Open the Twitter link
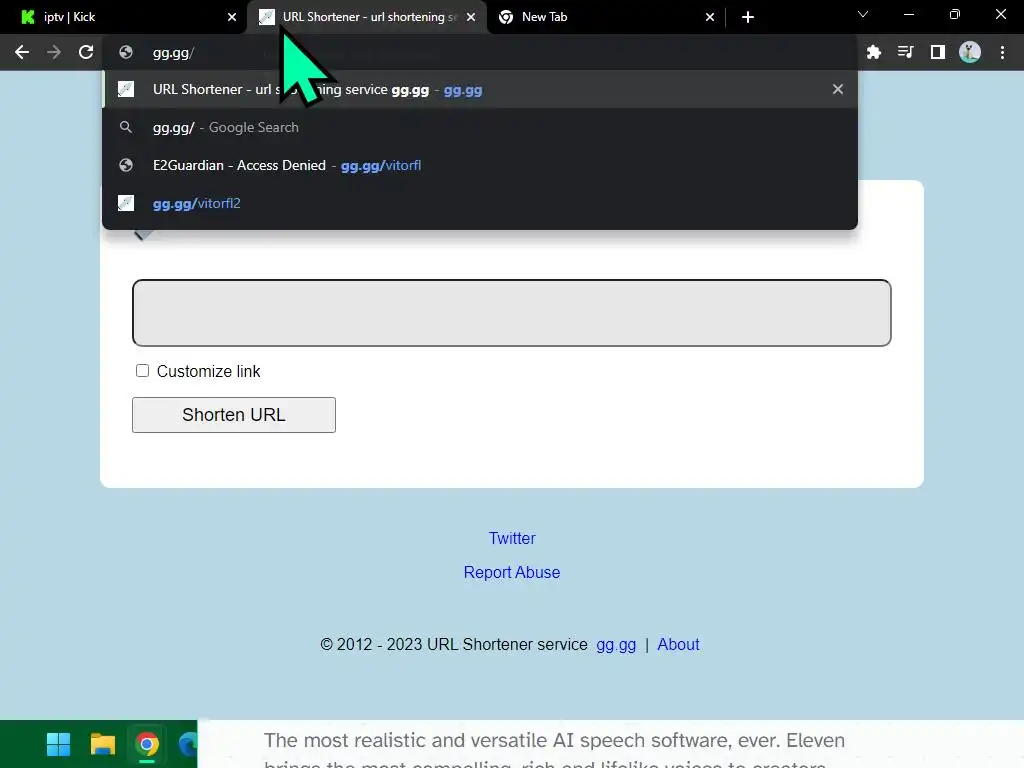This screenshot has height=768, width=1024. pos(512,538)
